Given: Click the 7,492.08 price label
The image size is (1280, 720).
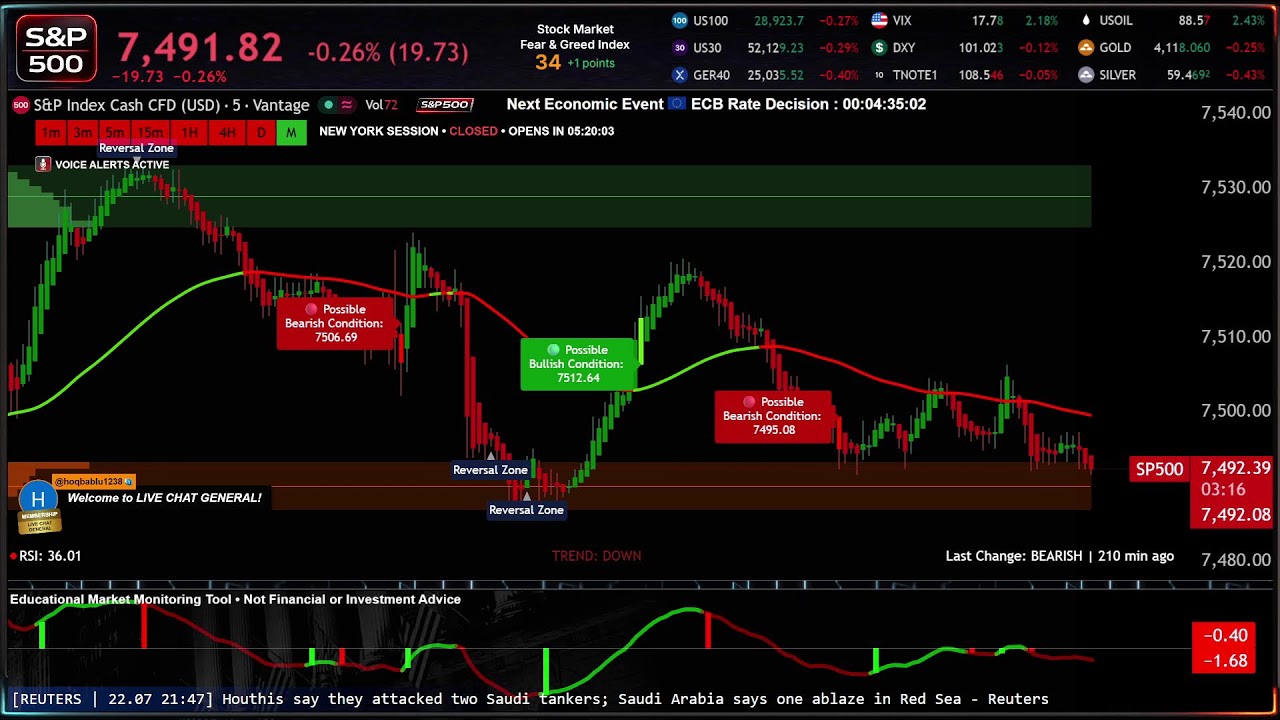Looking at the screenshot, I should tap(1235, 515).
